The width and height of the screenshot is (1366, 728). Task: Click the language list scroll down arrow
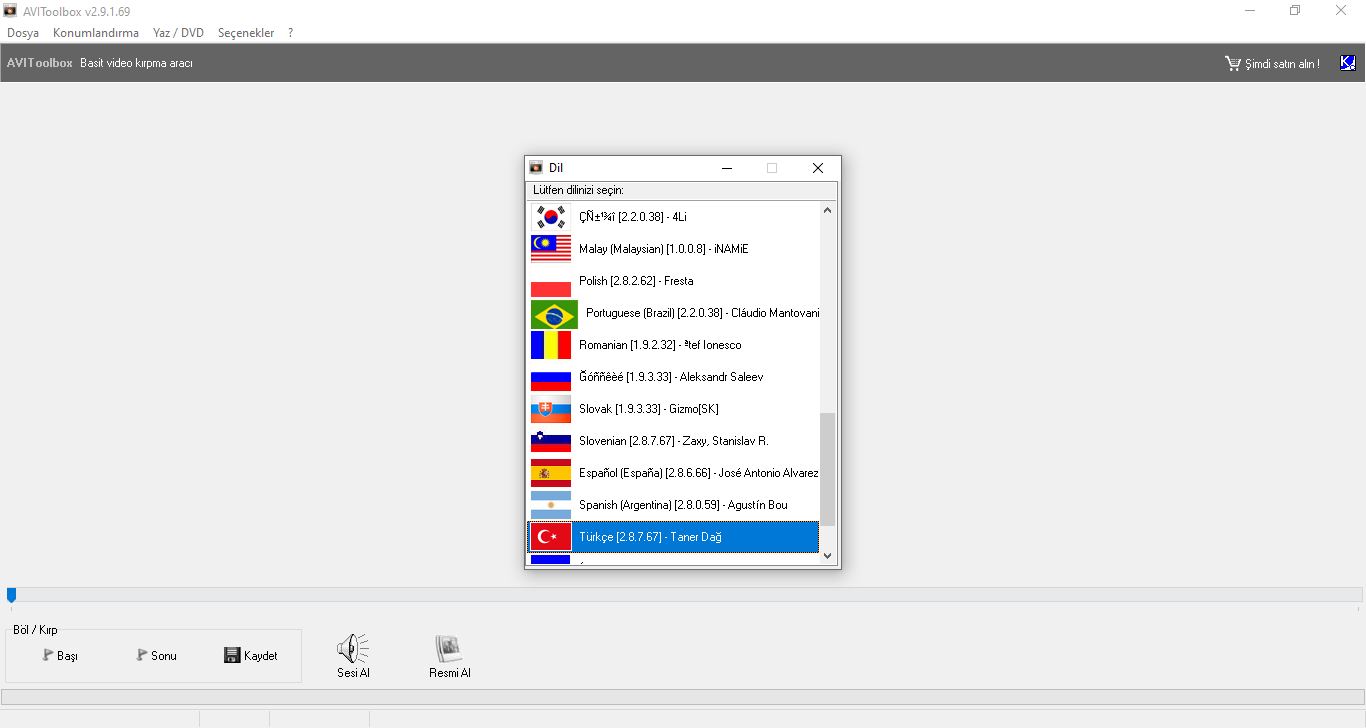tap(827, 555)
